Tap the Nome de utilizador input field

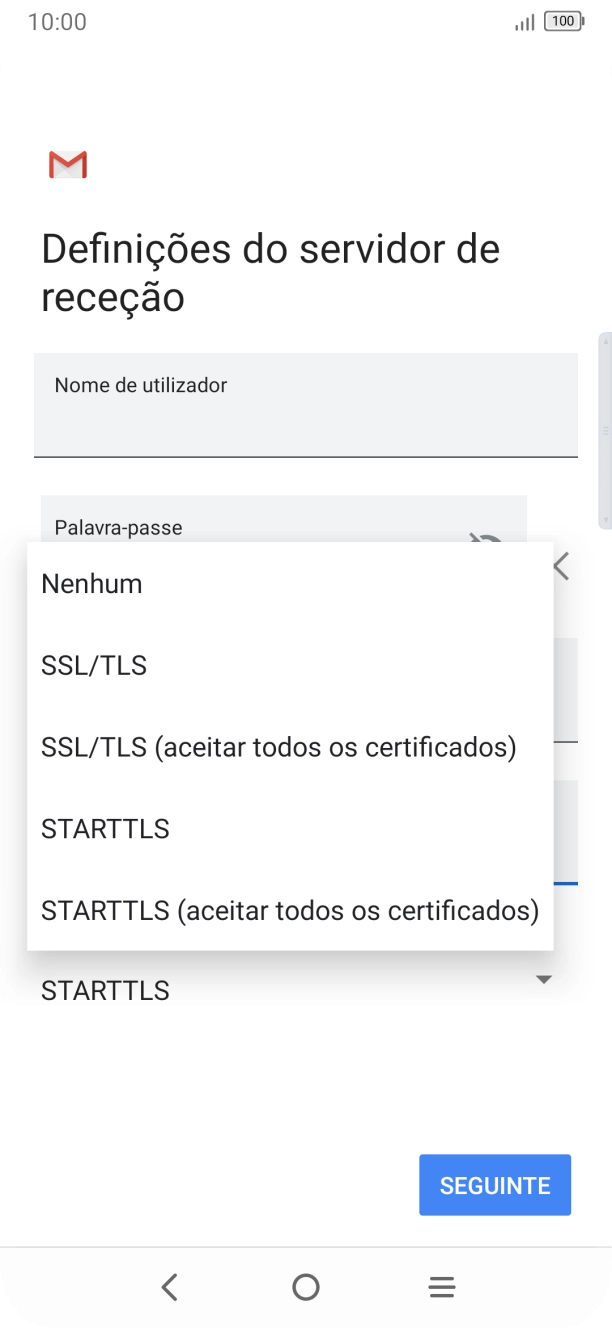pyautogui.click(x=306, y=404)
